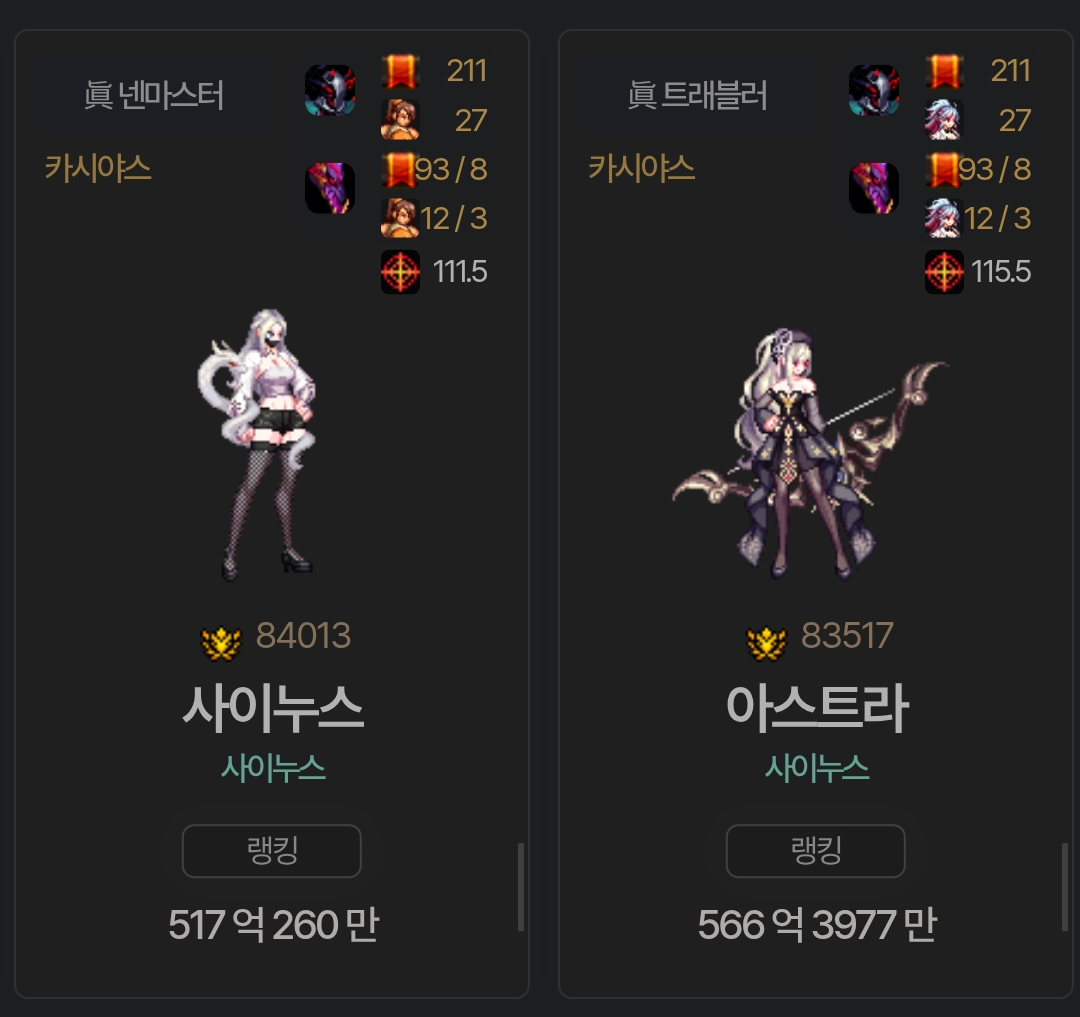Click the scrollbar on the right card

pyautogui.click(x=1065, y=887)
